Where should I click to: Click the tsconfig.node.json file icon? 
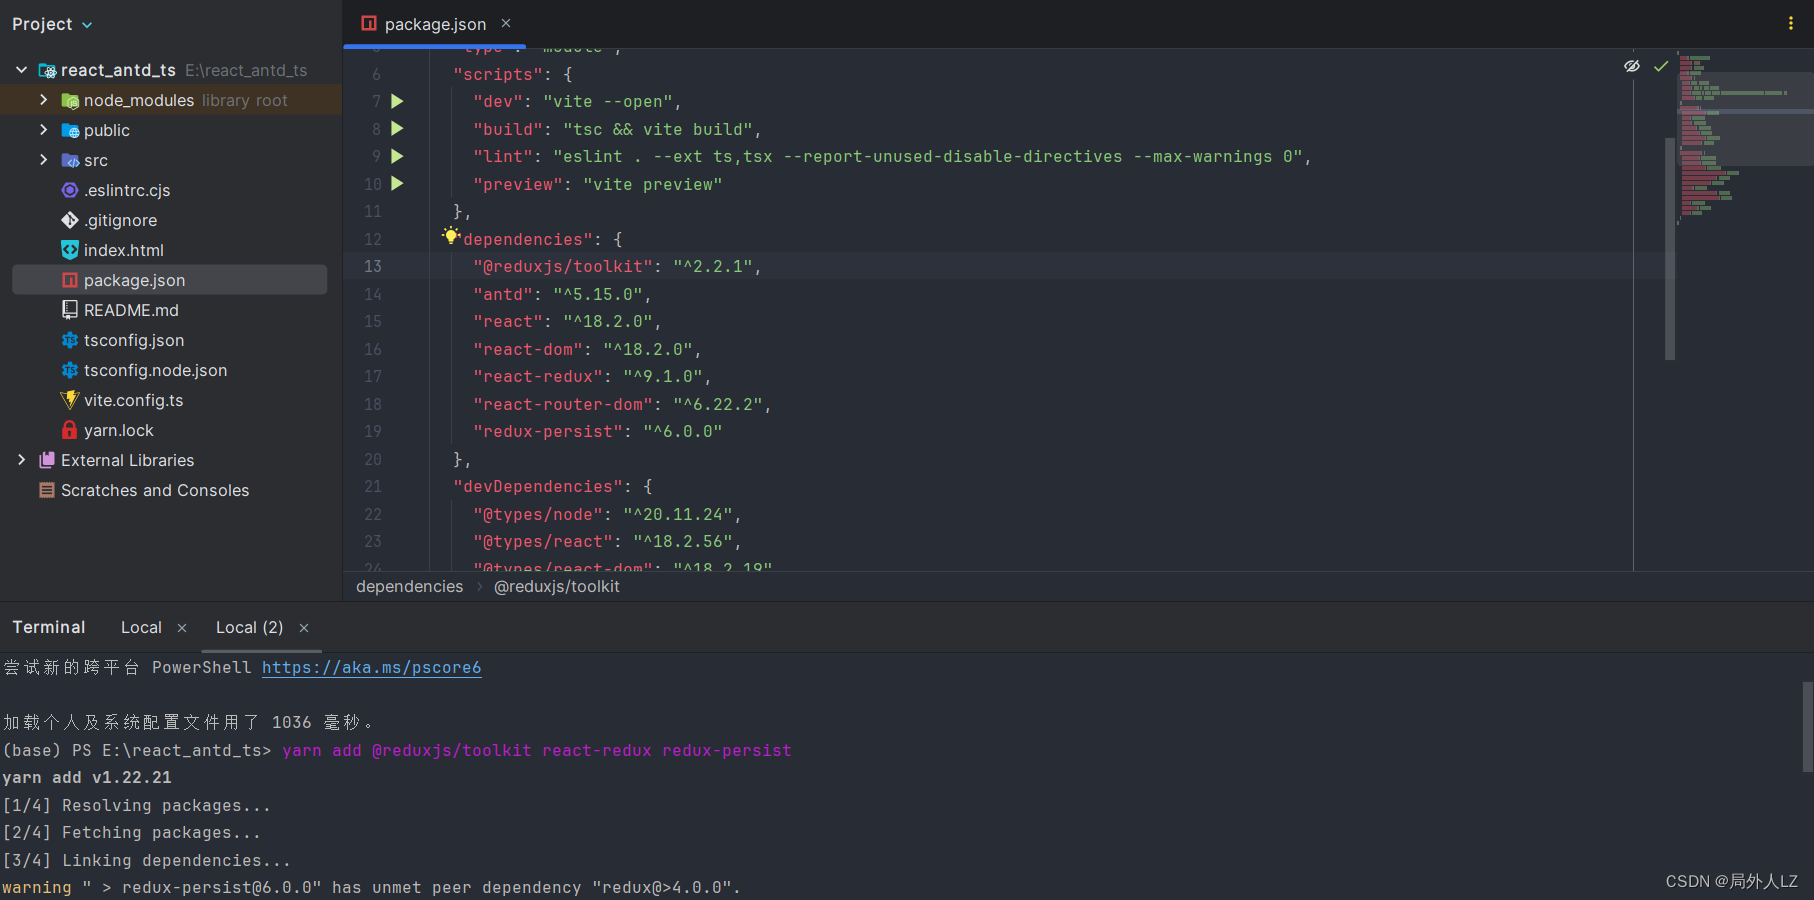click(x=70, y=370)
